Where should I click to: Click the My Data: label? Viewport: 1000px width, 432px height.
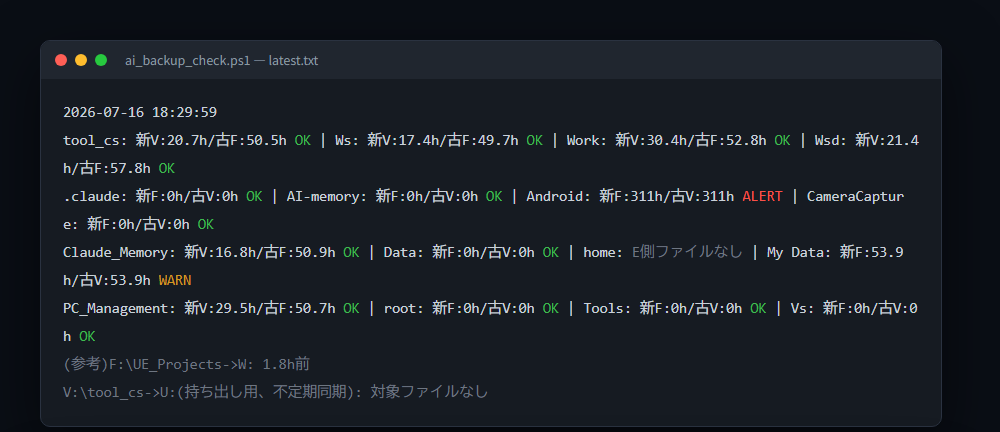coord(799,253)
